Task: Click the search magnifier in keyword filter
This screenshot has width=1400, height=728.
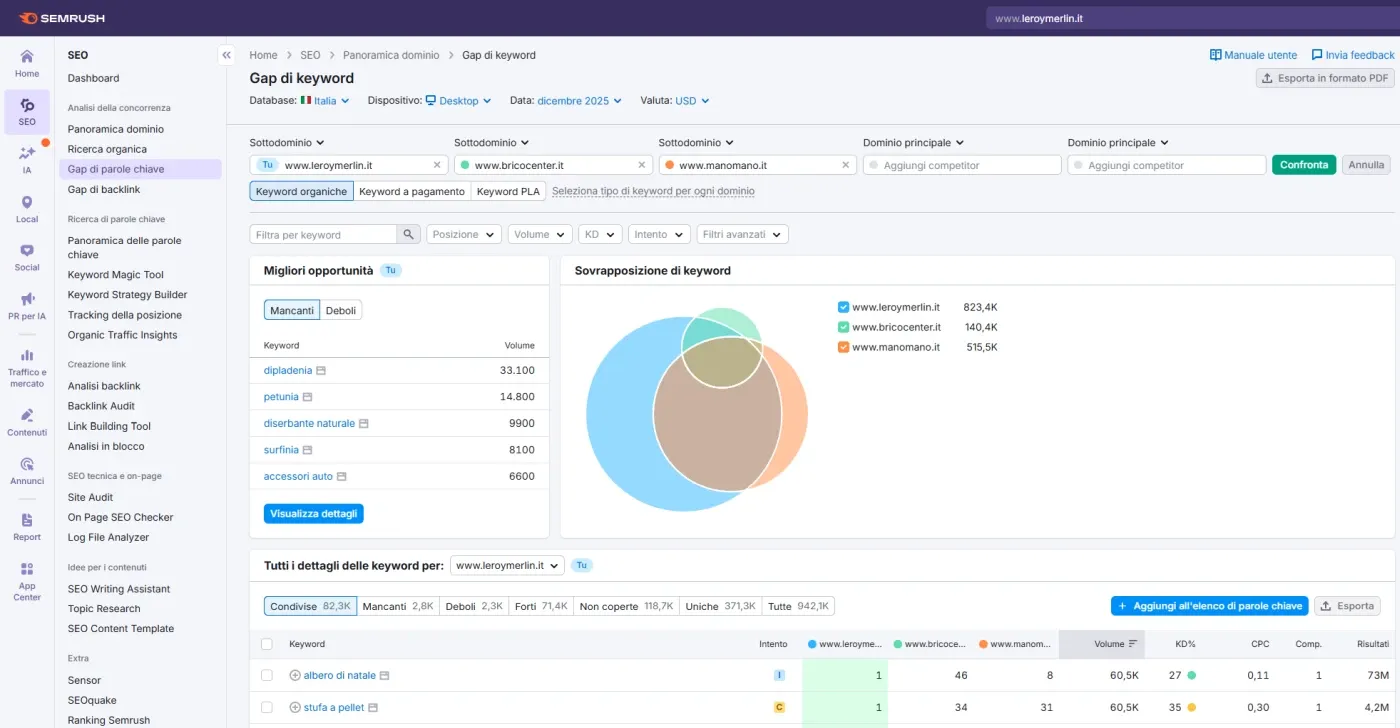Action: click(408, 234)
